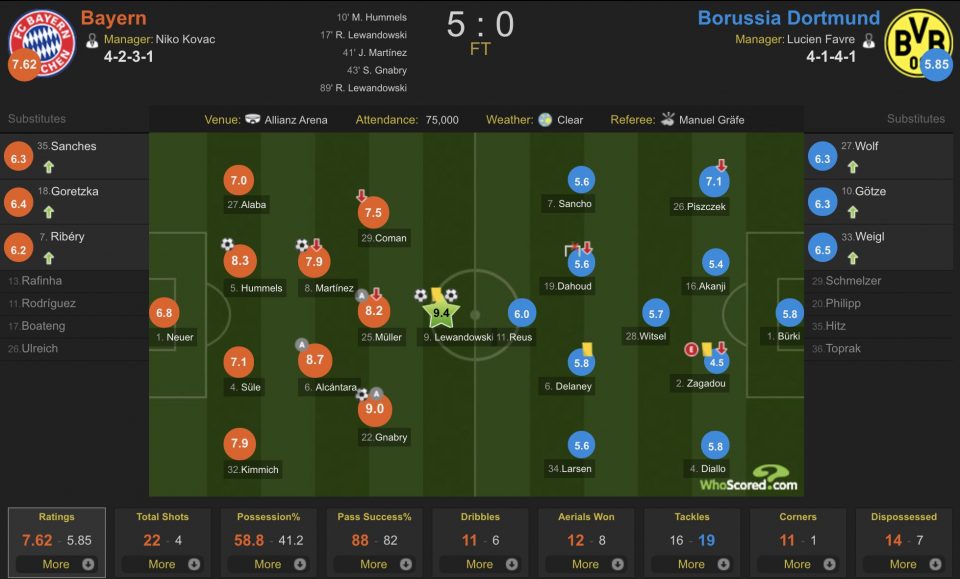This screenshot has height=579, width=960.
Task: Click the Borussia Dortmund BVB crest
Action: click(x=917, y=41)
